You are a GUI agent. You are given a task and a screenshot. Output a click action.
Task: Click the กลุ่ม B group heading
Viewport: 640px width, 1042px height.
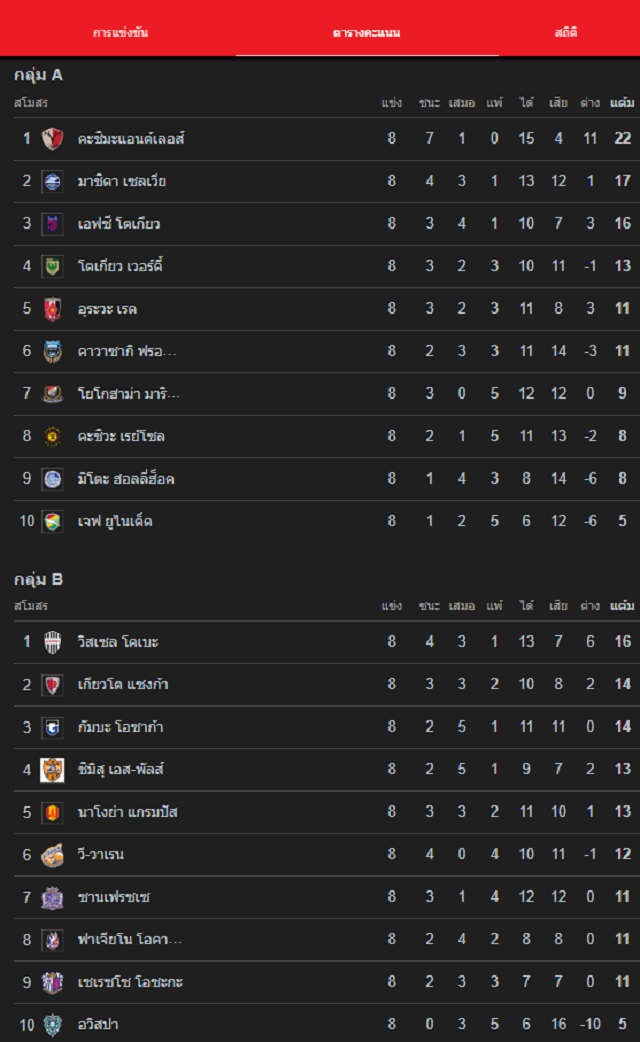coord(39,579)
